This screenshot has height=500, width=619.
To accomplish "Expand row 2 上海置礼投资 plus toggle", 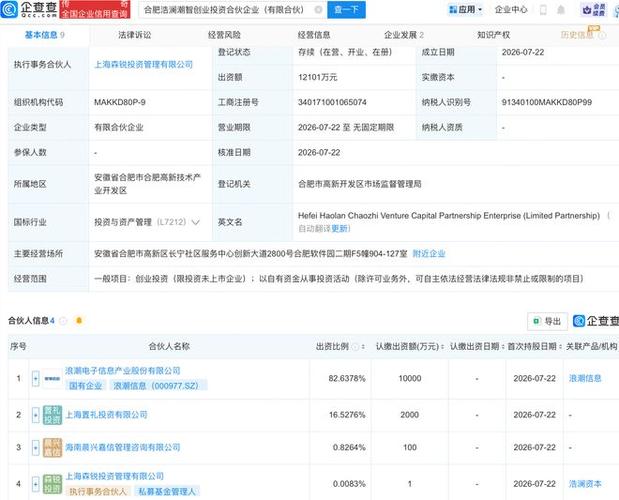I will [36, 415].
